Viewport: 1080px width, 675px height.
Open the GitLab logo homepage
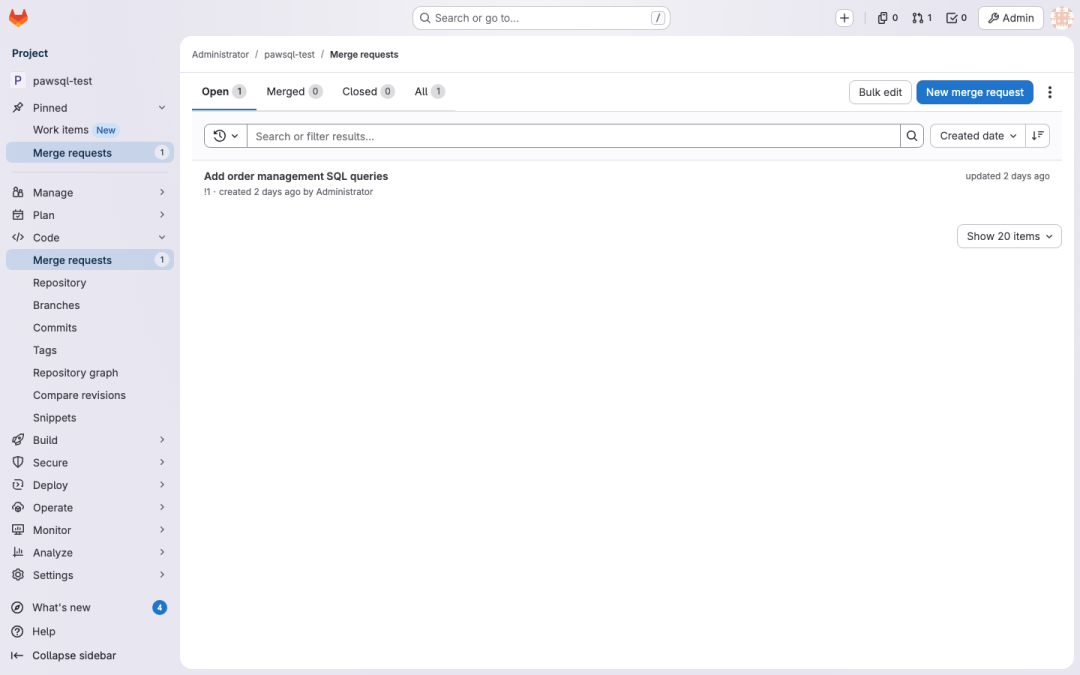(x=19, y=18)
